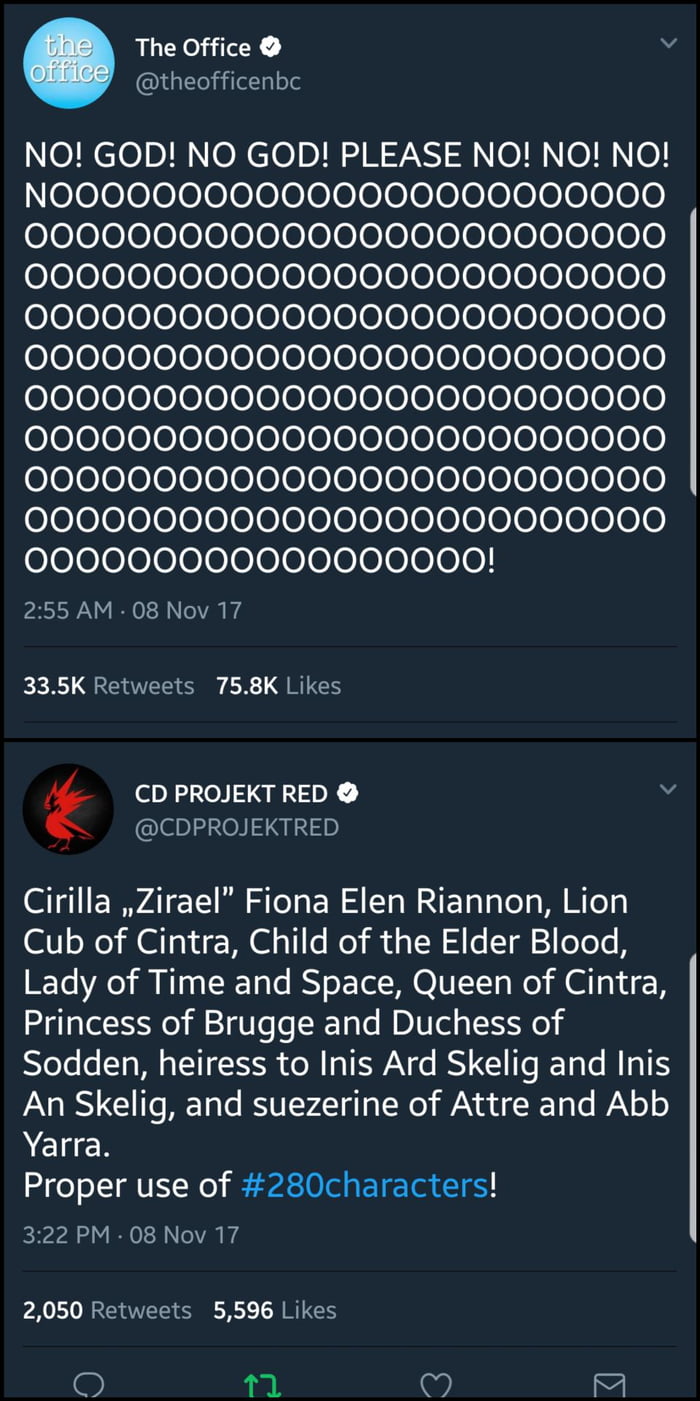Share the tweet via envelope message icon
This screenshot has width=700, height=1401.
(609, 1384)
